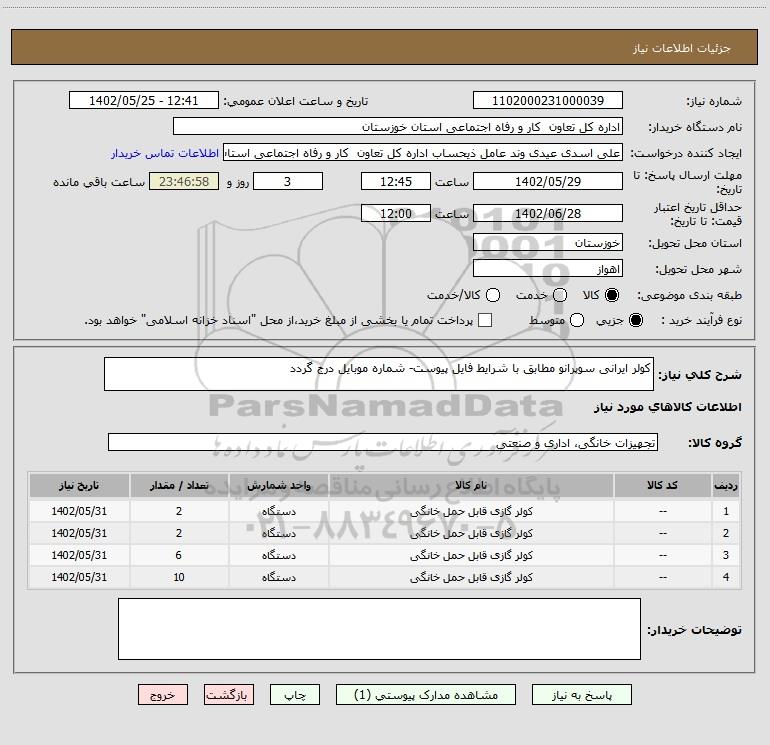Click the اطلاعات کالاهای مورد نیاز heading
Screen dimensions: 770x745
pos(667,407)
